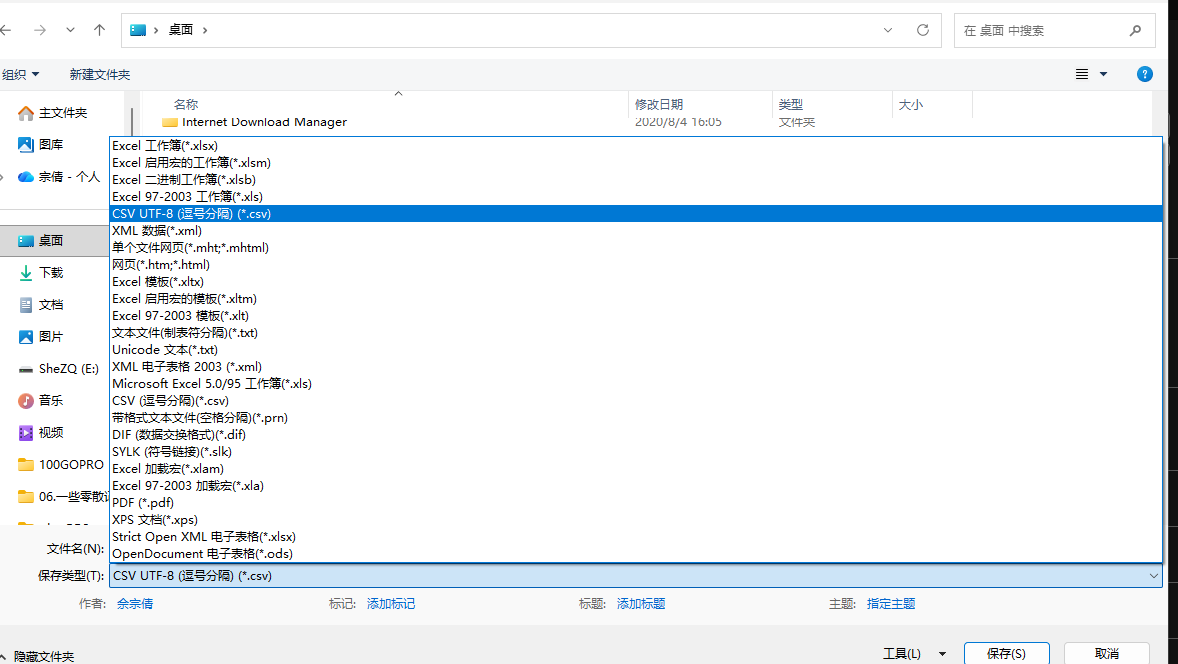Open 文档 folder in sidebar

pyautogui.click(x=41, y=304)
